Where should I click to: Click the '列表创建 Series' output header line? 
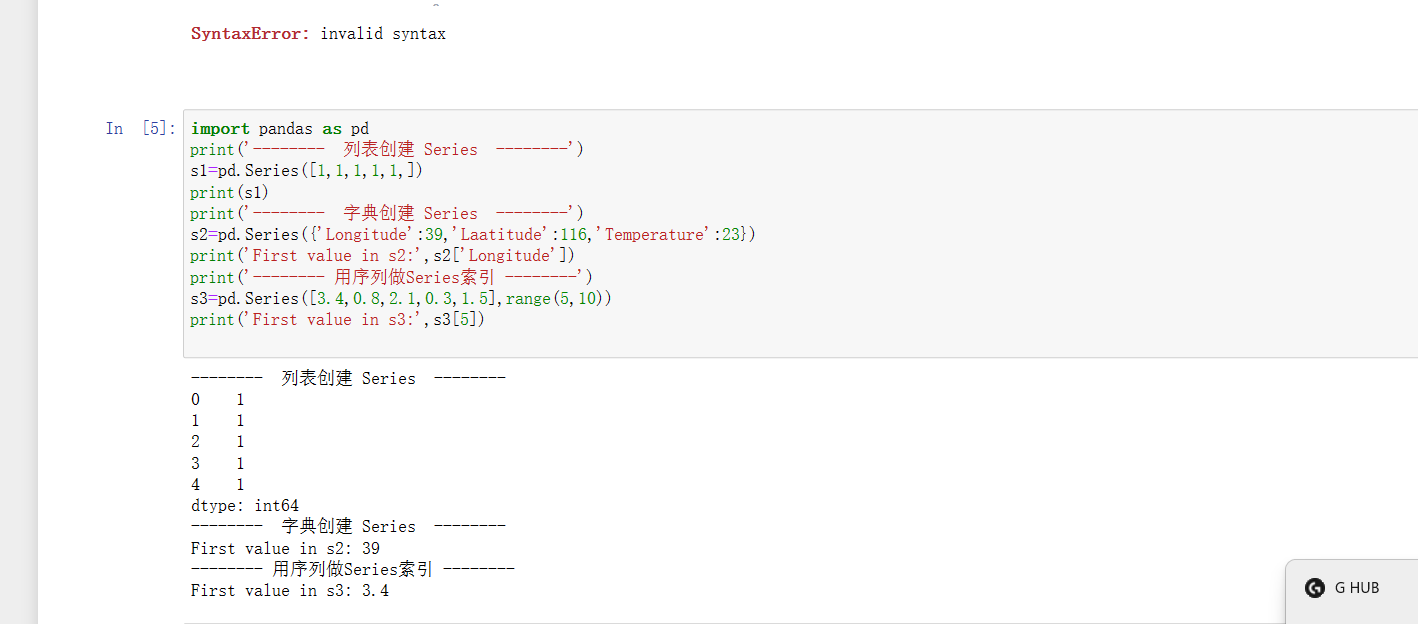click(x=348, y=378)
